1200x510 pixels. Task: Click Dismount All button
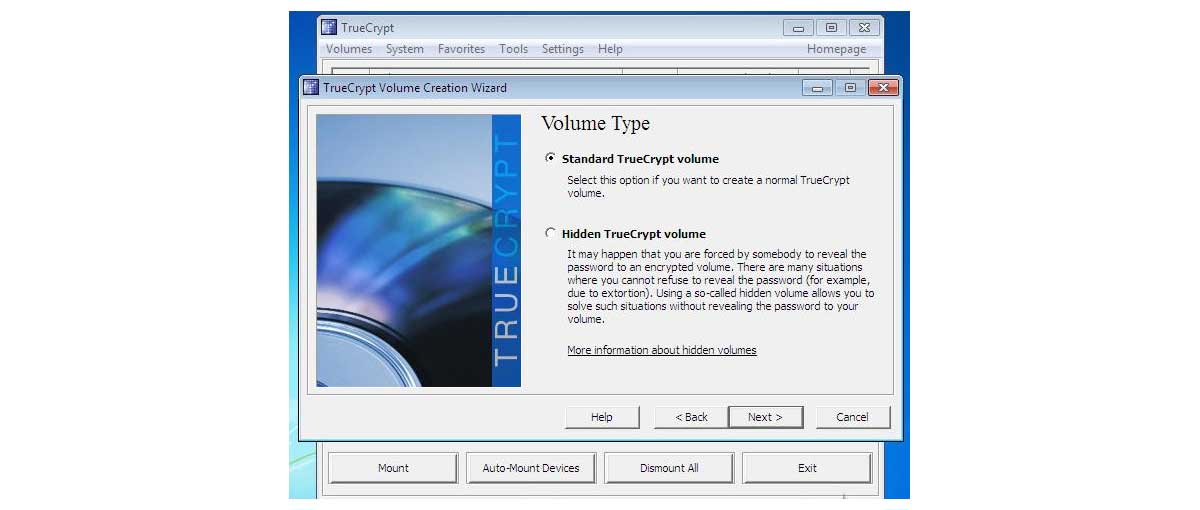669,468
